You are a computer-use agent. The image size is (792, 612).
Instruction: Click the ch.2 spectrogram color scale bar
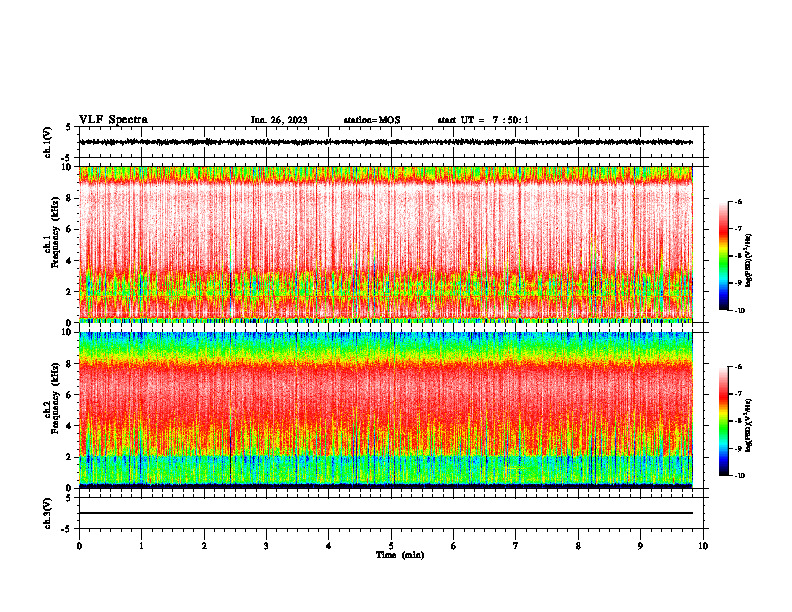724,421
